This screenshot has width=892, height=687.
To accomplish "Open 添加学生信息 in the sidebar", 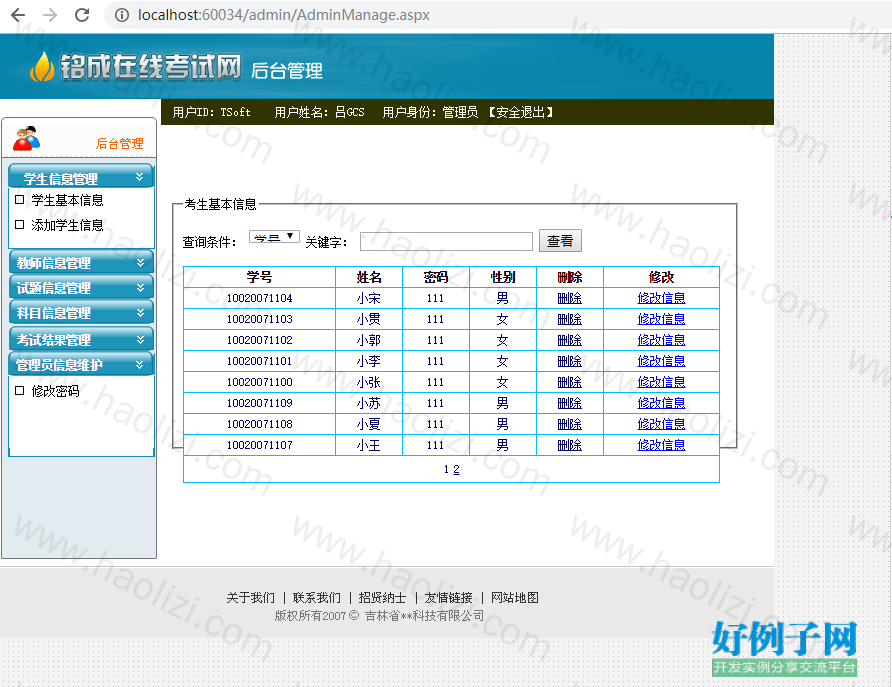I will pyautogui.click(x=67, y=225).
